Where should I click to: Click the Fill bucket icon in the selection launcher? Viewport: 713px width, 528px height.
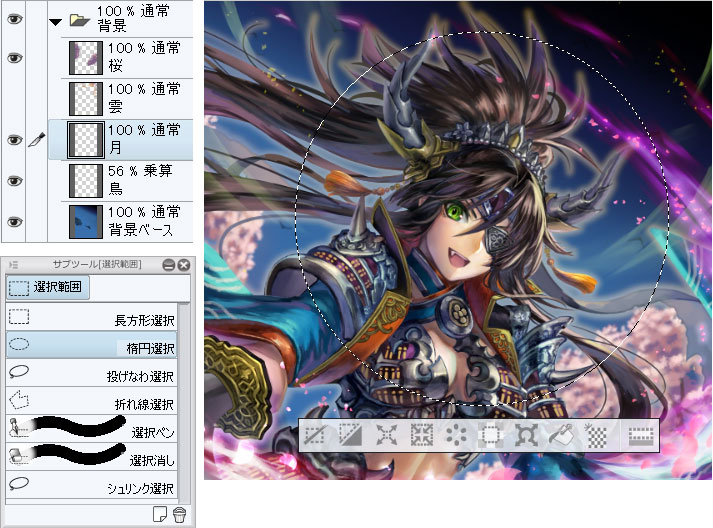(562, 436)
